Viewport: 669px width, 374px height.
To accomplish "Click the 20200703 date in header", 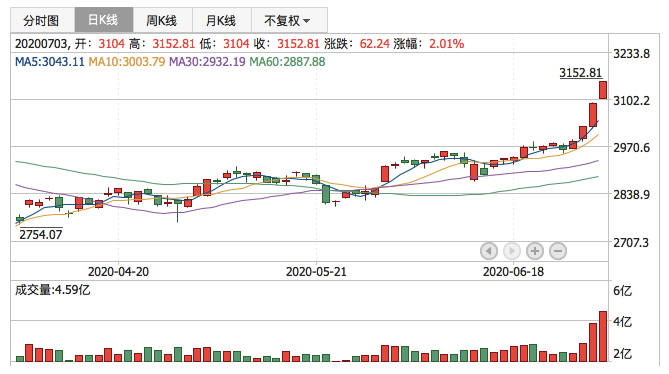I will click(x=41, y=43).
